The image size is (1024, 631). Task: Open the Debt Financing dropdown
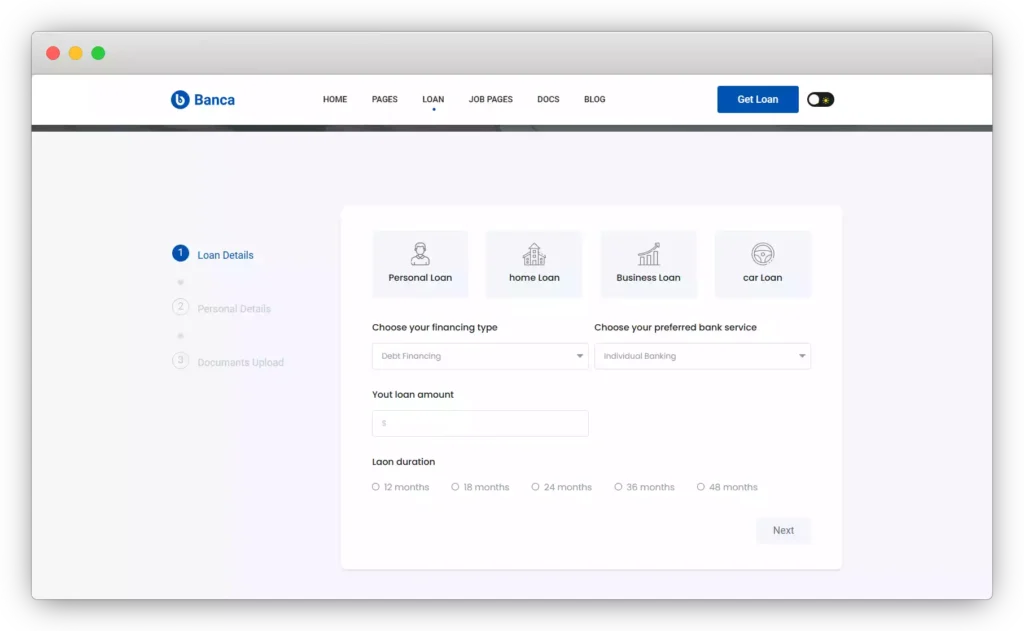click(480, 356)
